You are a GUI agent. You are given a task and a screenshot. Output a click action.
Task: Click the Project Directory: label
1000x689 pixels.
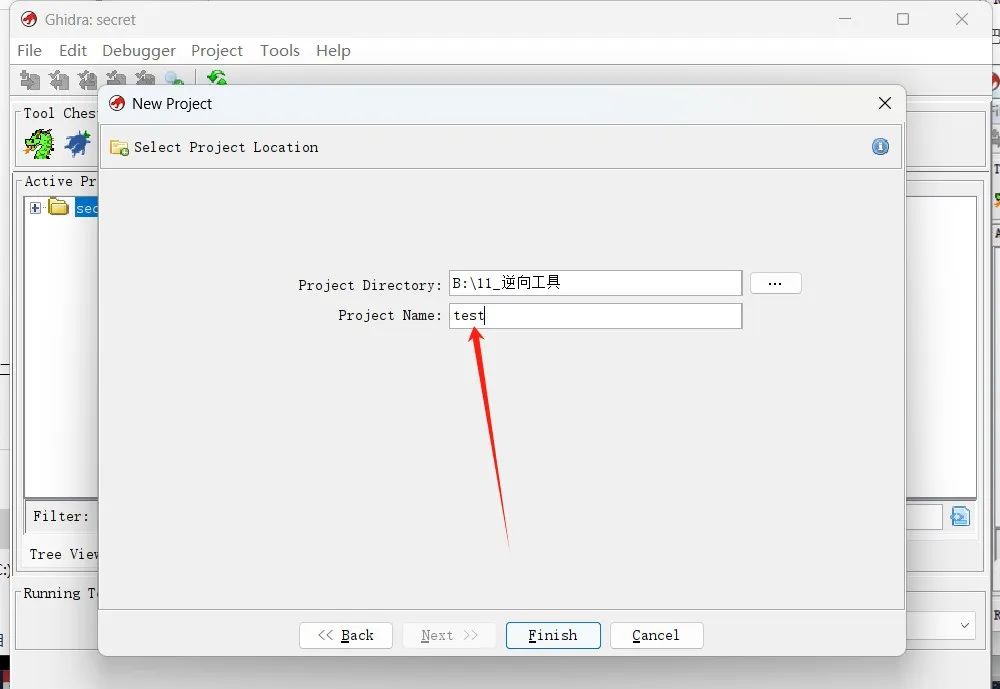tap(370, 285)
